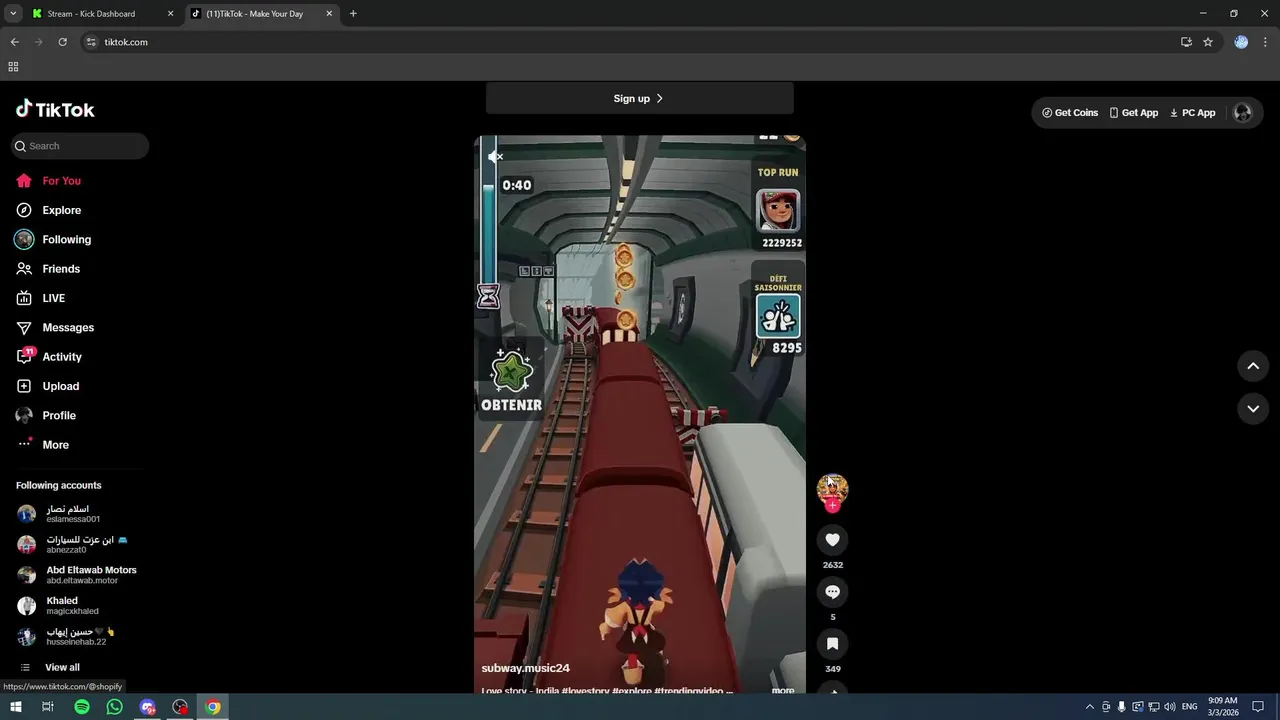Click the browser back button

tap(14, 42)
